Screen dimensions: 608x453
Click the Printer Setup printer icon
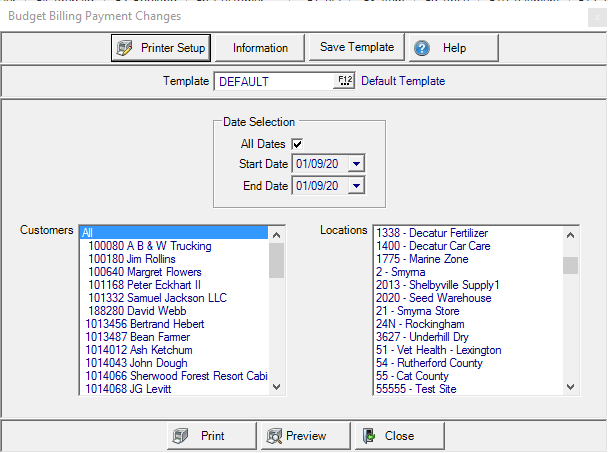point(126,48)
